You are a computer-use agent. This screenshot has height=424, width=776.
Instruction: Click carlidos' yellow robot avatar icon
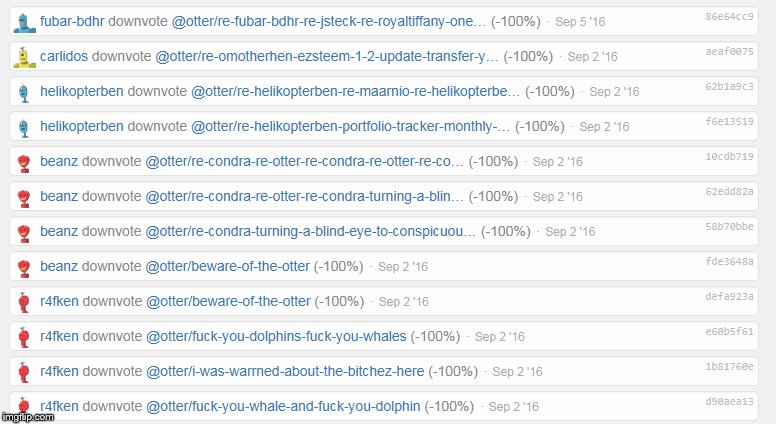pos(24,57)
